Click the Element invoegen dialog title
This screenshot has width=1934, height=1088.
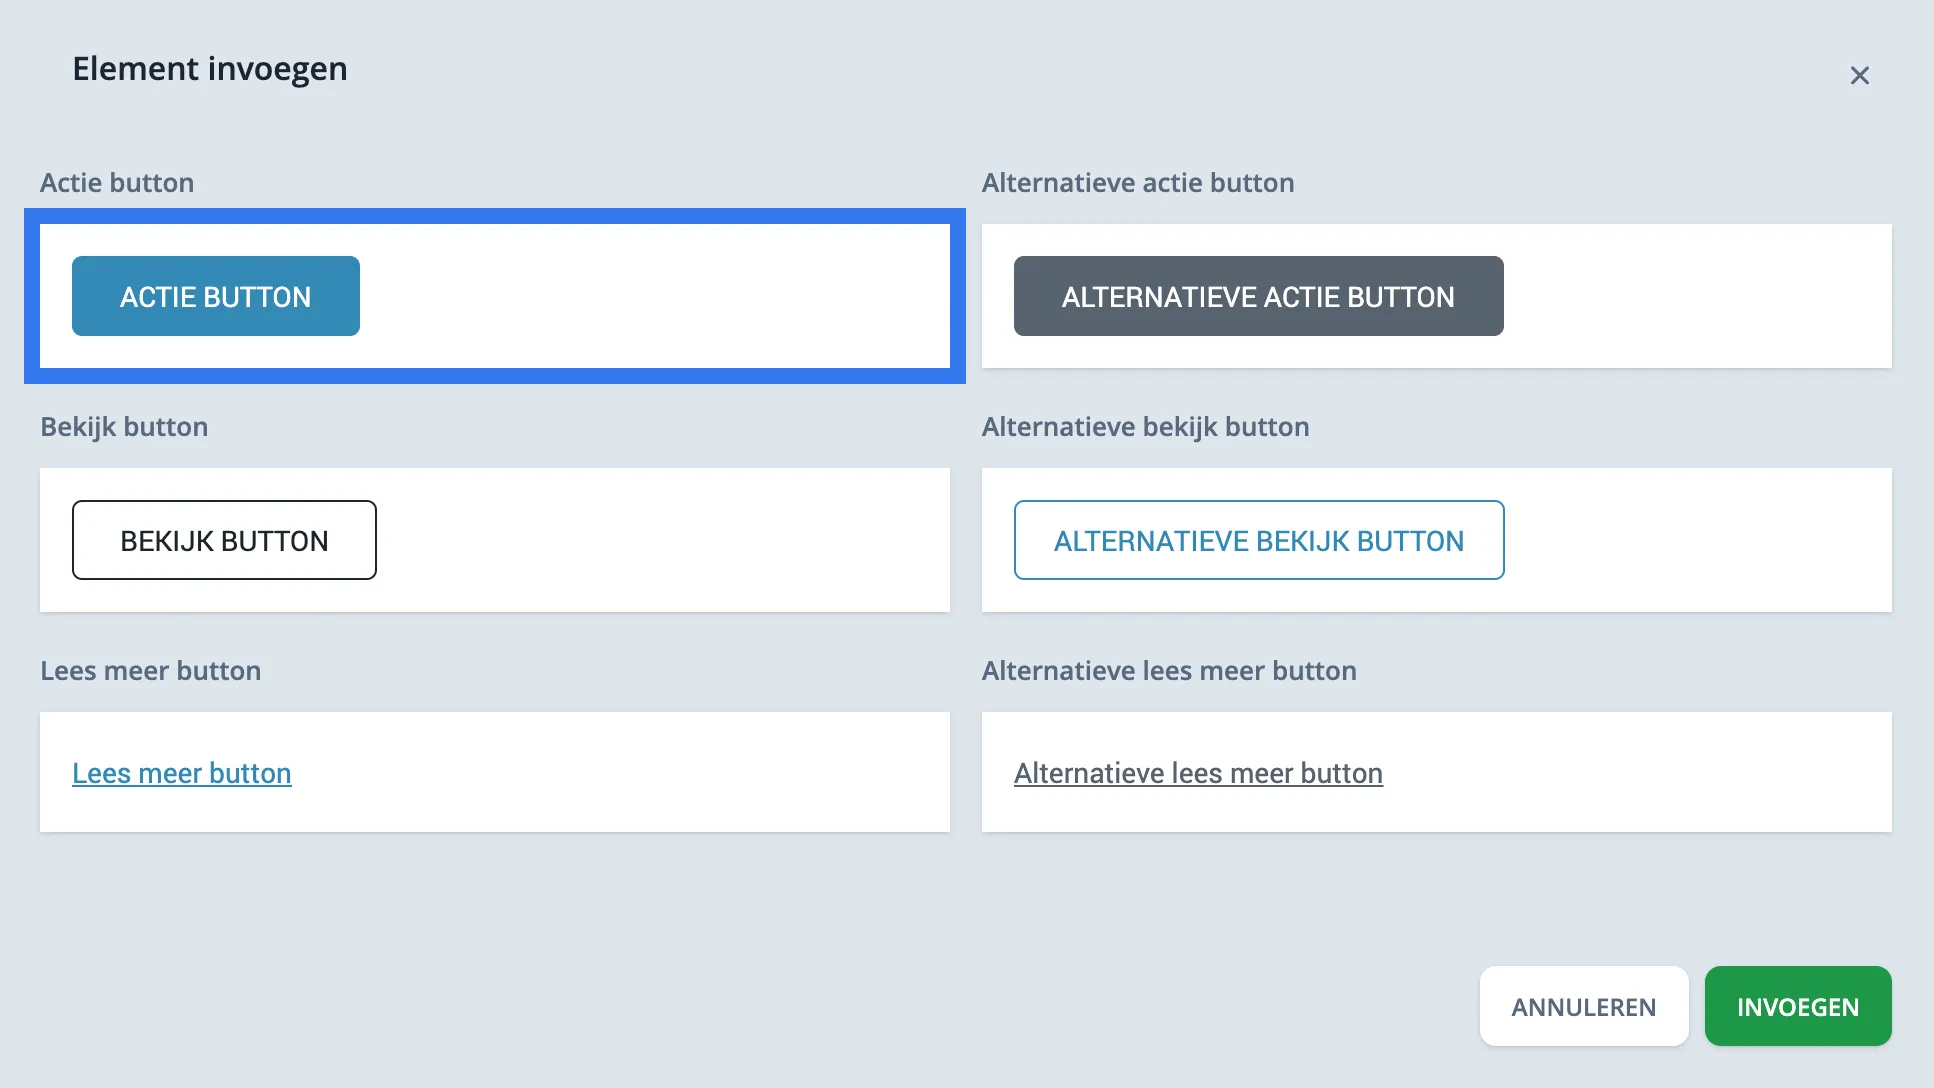209,68
